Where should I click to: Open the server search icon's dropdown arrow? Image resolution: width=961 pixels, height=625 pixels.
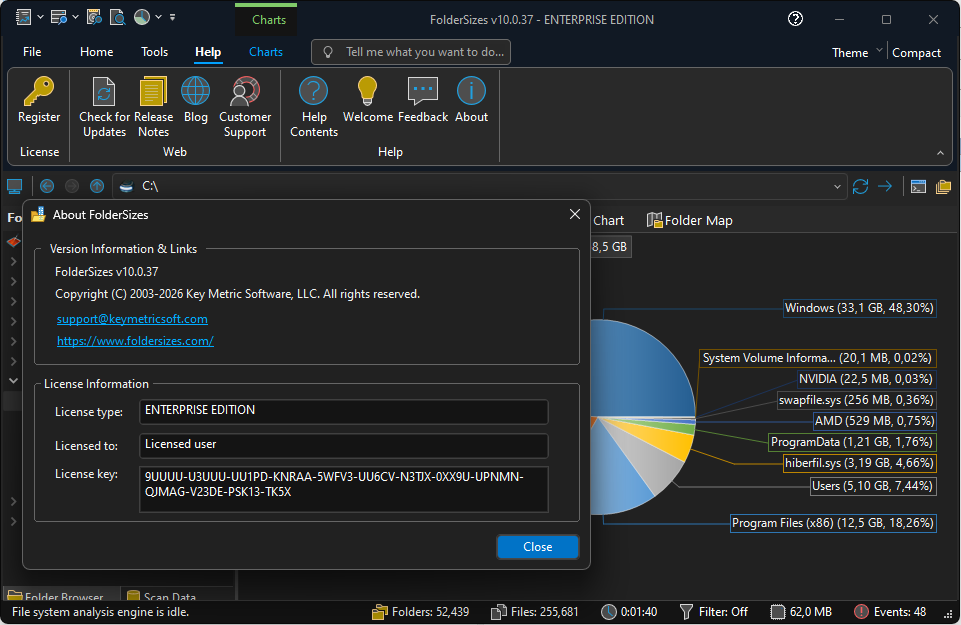75,18
